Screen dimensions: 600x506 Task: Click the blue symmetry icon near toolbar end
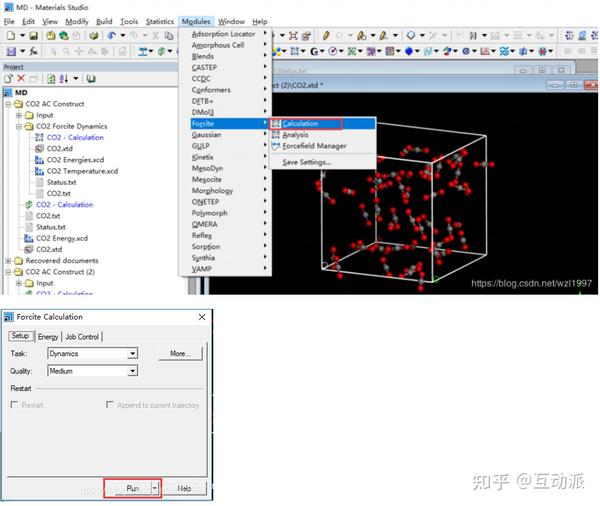coord(569,36)
